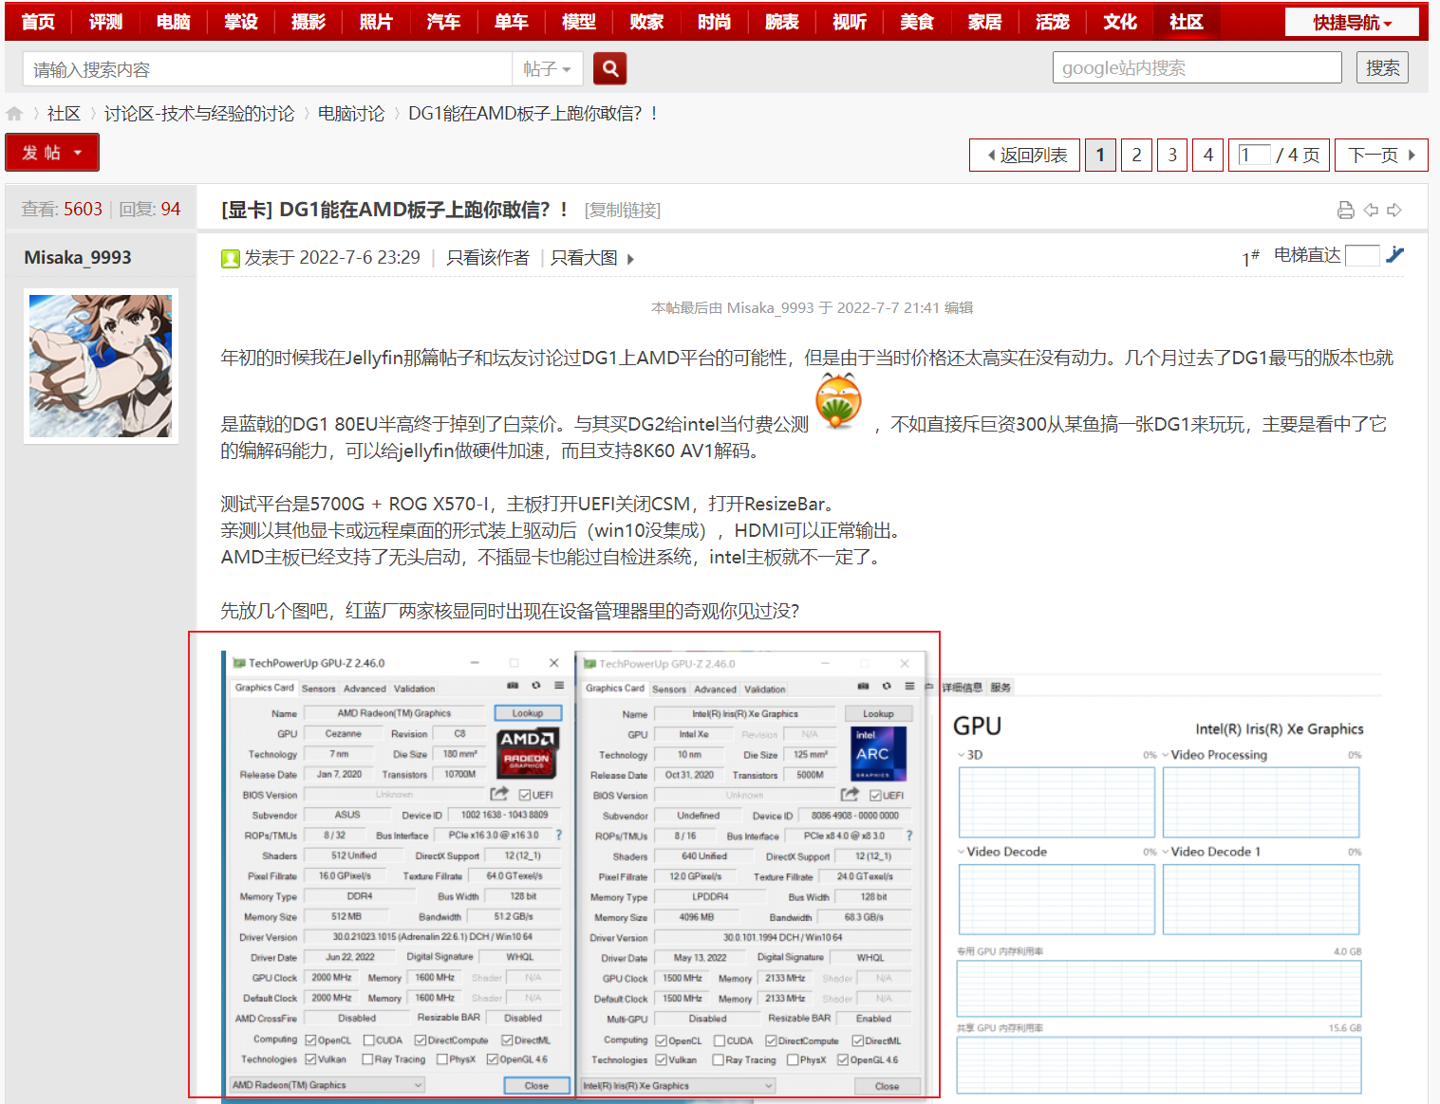Viewport: 1440px width, 1104px height.
Task: Click the google站内搜索 input field
Action: click(1197, 68)
